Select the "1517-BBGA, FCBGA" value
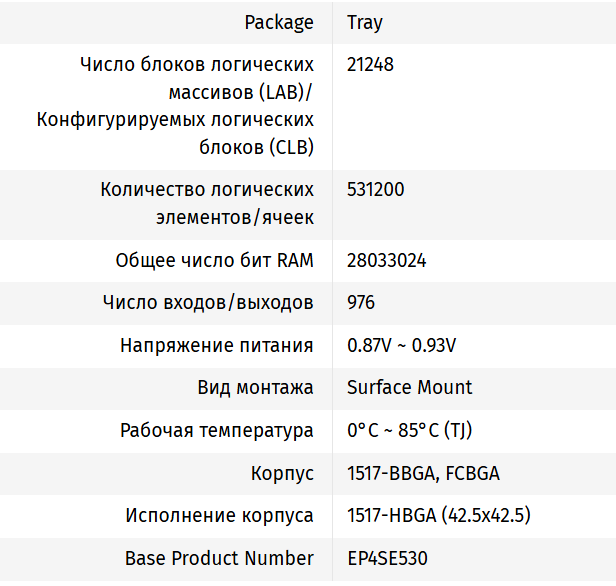616x586 pixels. pyautogui.click(x=423, y=474)
